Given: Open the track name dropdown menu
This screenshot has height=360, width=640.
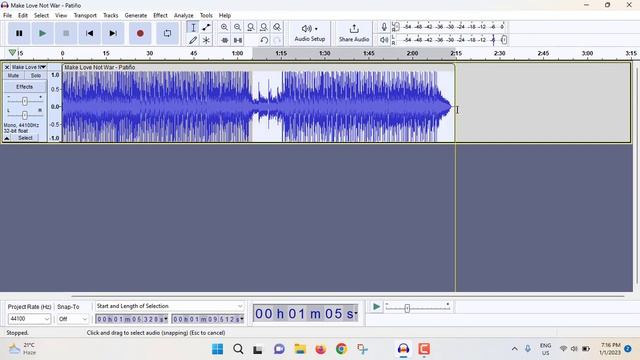Looking at the screenshot, I should coord(29,67).
